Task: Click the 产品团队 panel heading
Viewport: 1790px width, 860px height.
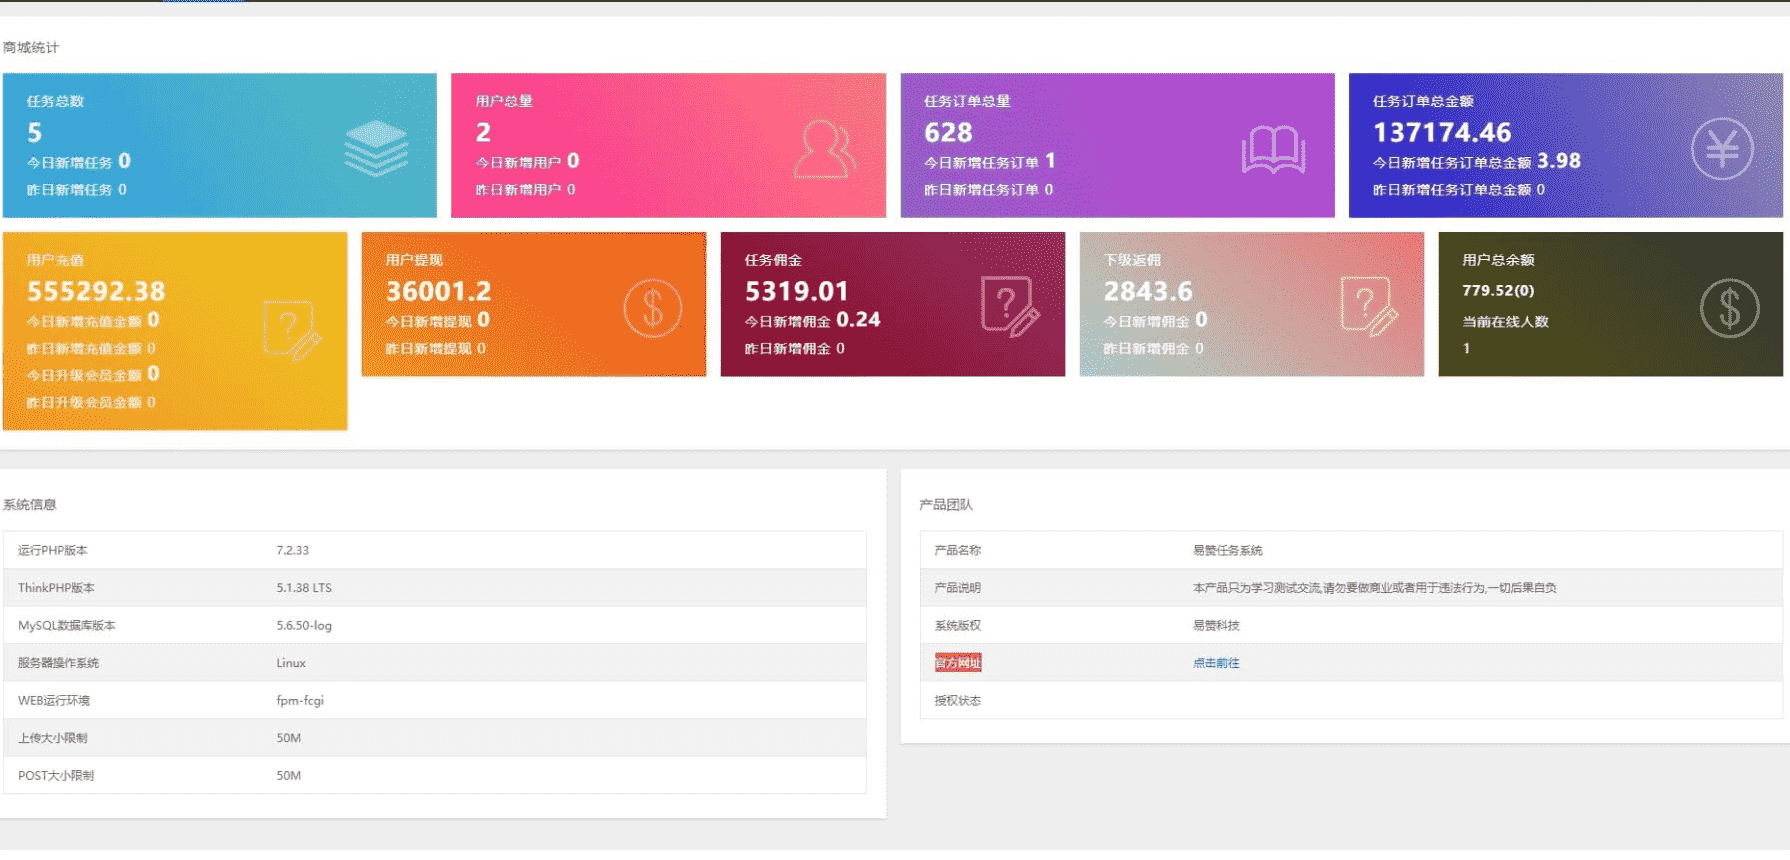Action: [x=946, y=504]
